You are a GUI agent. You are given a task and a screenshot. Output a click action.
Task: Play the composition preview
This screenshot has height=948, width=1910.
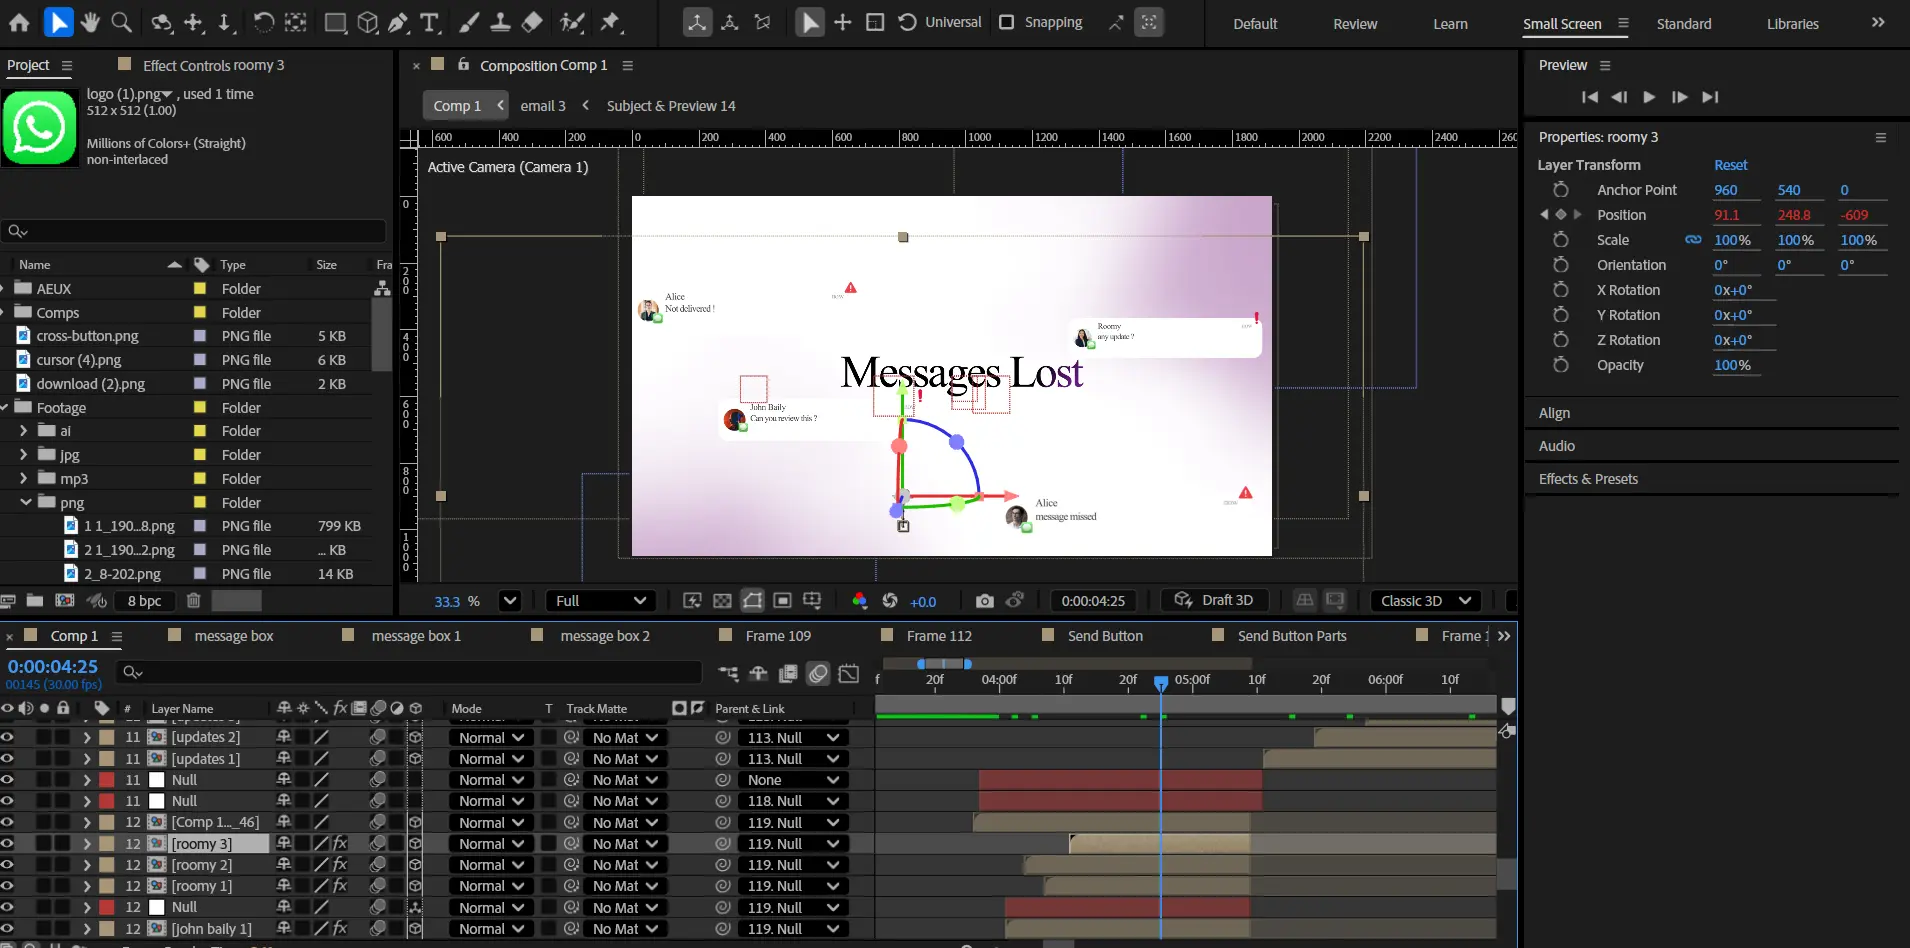tap(1649, 97)
